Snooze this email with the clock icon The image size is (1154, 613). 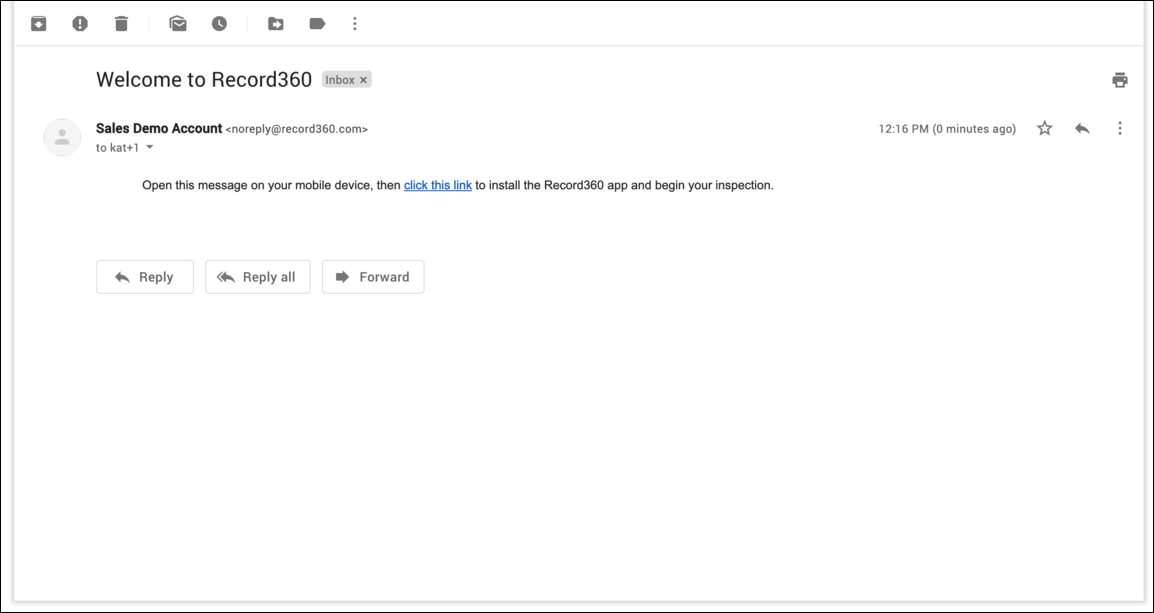[x=219, y=24]
